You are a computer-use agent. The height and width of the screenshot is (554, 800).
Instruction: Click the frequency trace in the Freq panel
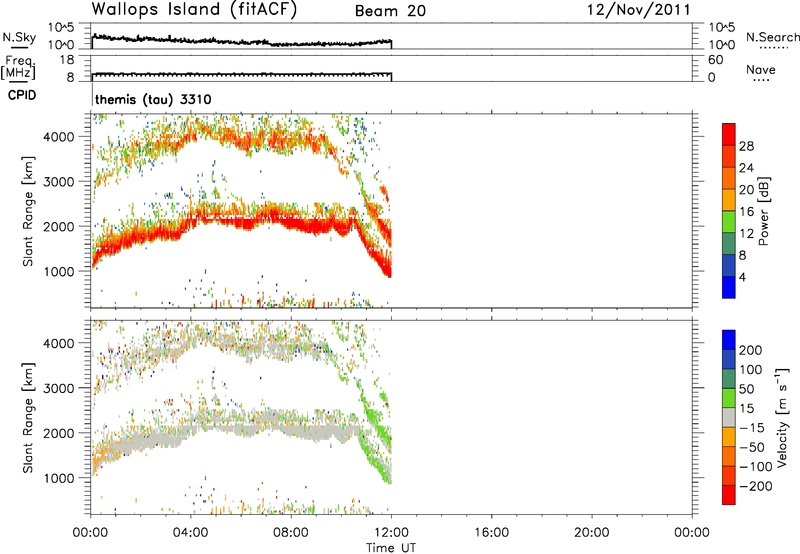coord(241,75)
